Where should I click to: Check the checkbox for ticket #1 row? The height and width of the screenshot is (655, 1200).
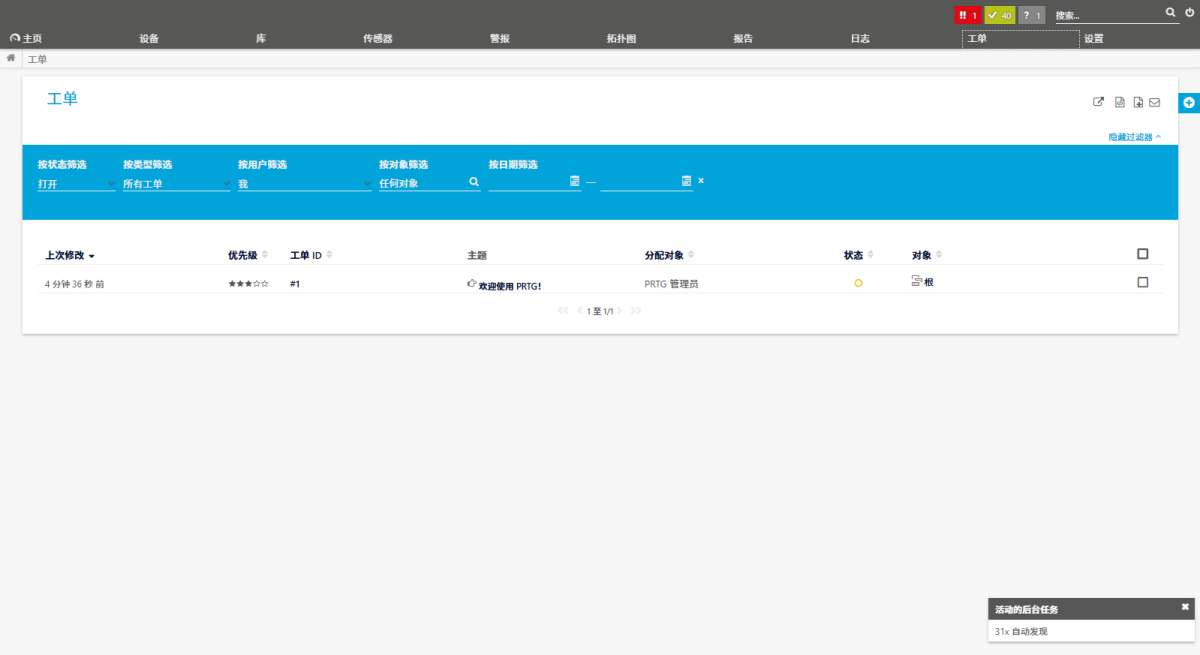click(x=1143, y=282)
